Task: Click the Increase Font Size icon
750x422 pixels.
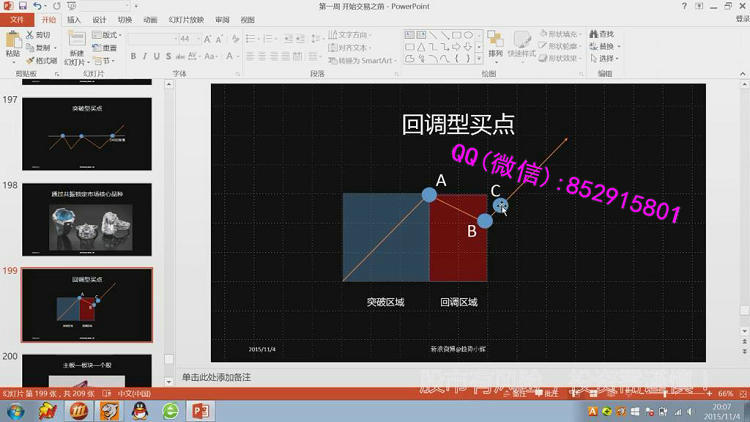Action: pyautogui.click(x=208, y=39)
